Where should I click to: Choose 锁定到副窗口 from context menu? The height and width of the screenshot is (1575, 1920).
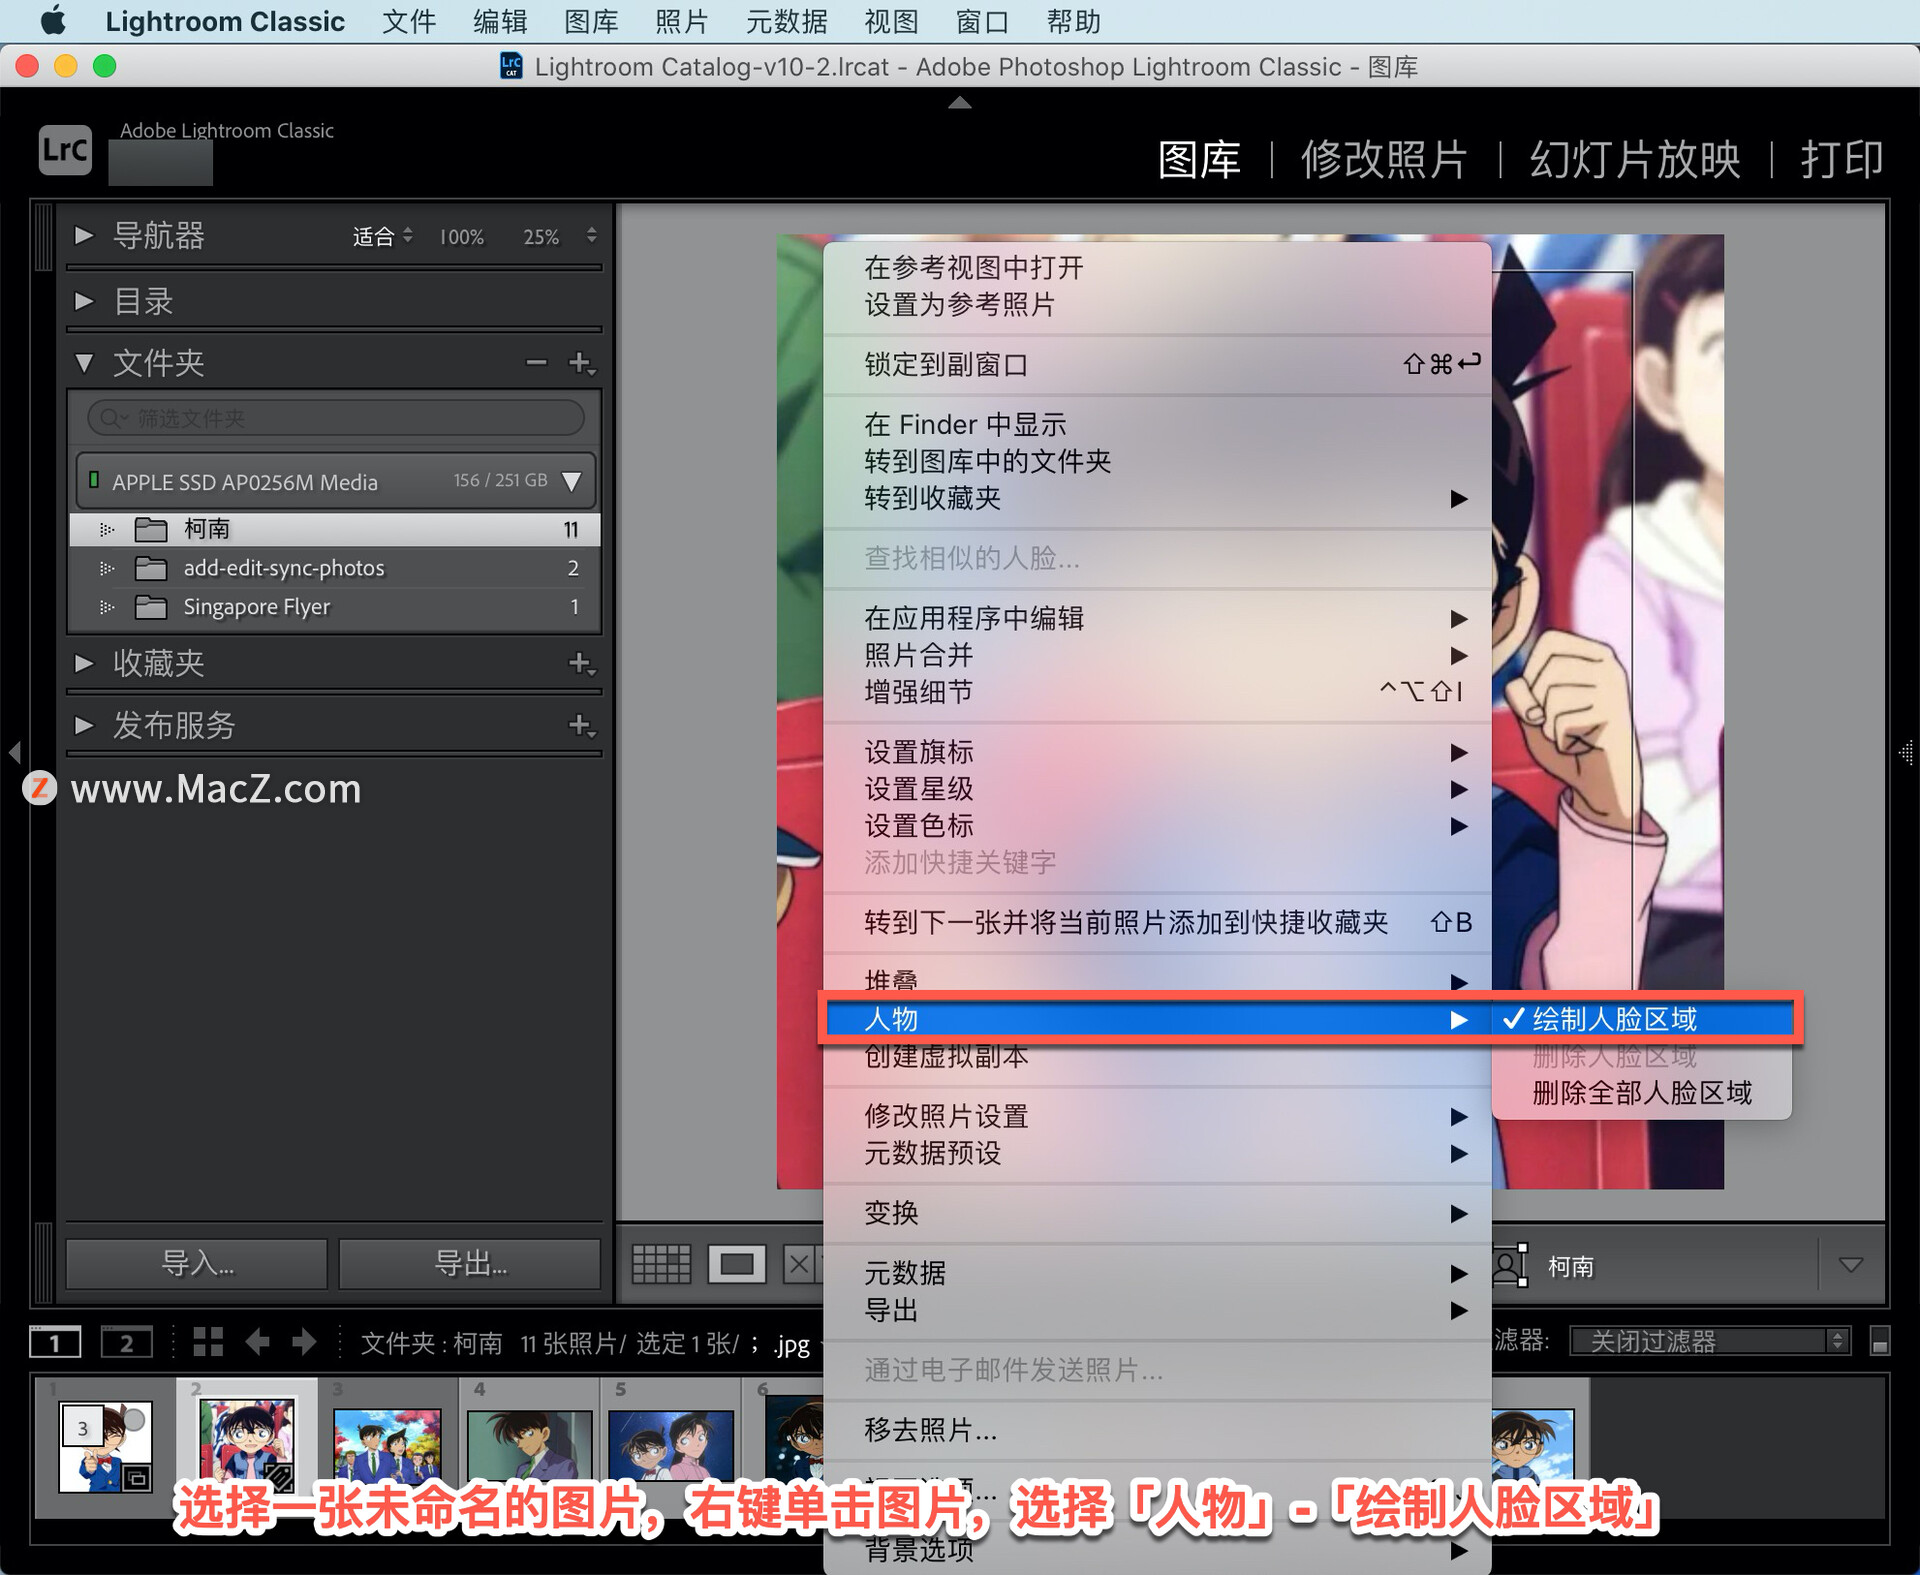click(x=1157, y=364)
